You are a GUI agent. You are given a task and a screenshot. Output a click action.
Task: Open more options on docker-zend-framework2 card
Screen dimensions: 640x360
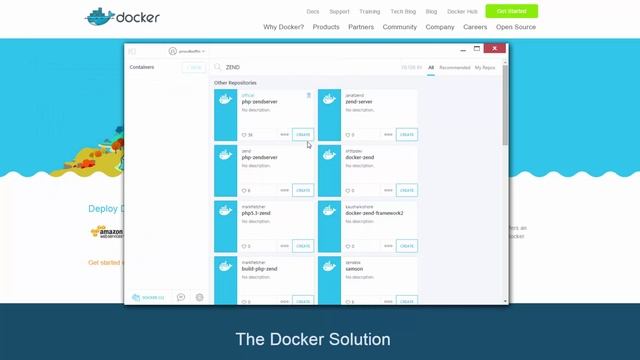(388, 246)
